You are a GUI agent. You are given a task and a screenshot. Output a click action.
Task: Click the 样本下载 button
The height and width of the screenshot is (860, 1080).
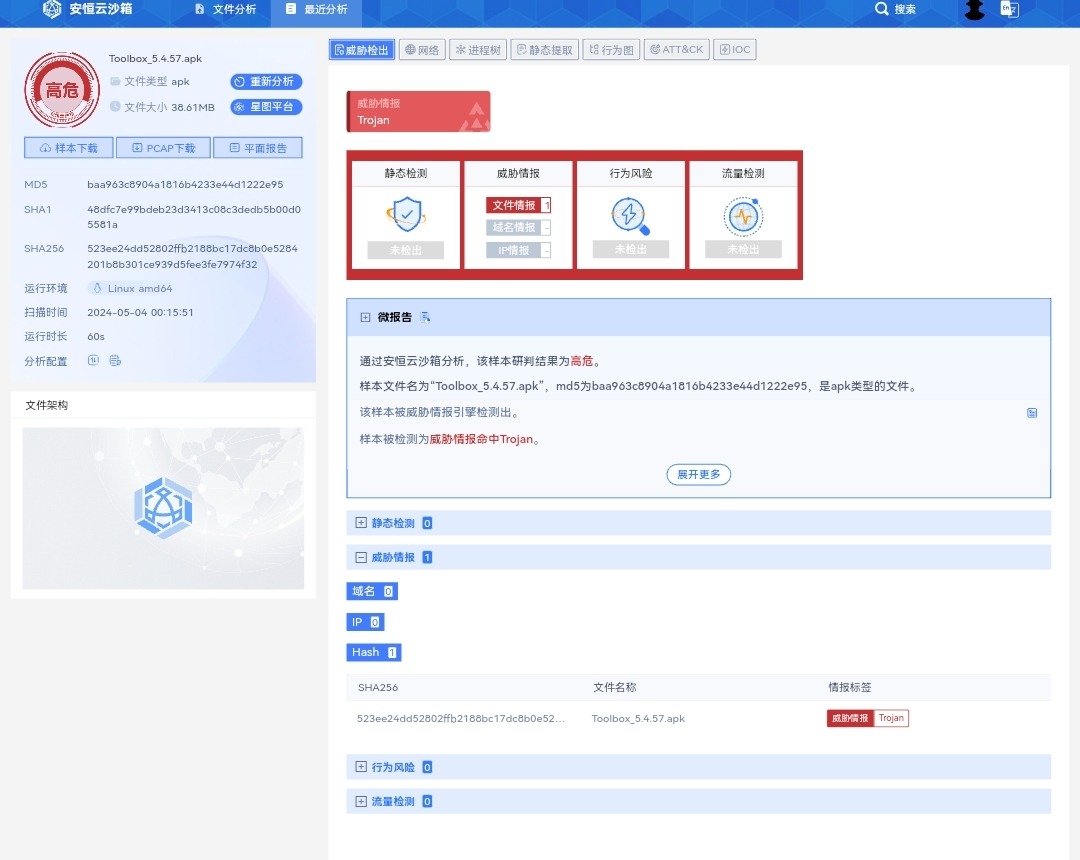click(69, 148)
